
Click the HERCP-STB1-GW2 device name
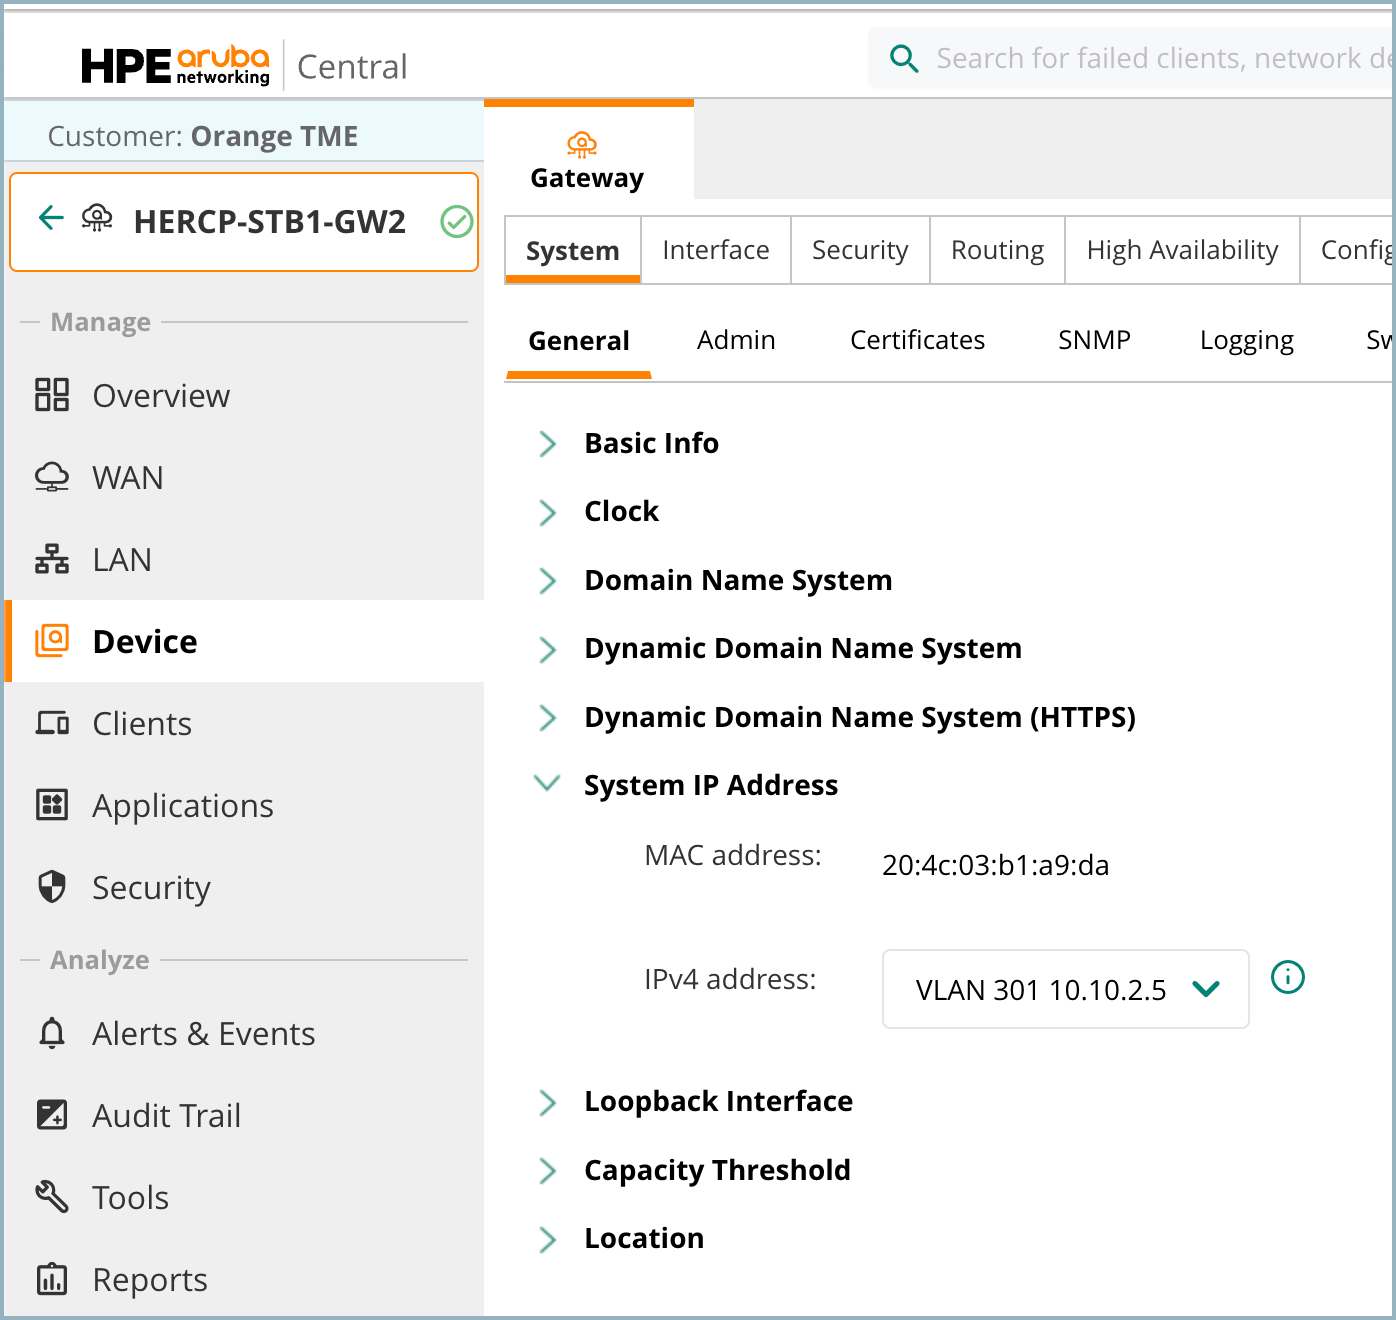tap(270, 221)
